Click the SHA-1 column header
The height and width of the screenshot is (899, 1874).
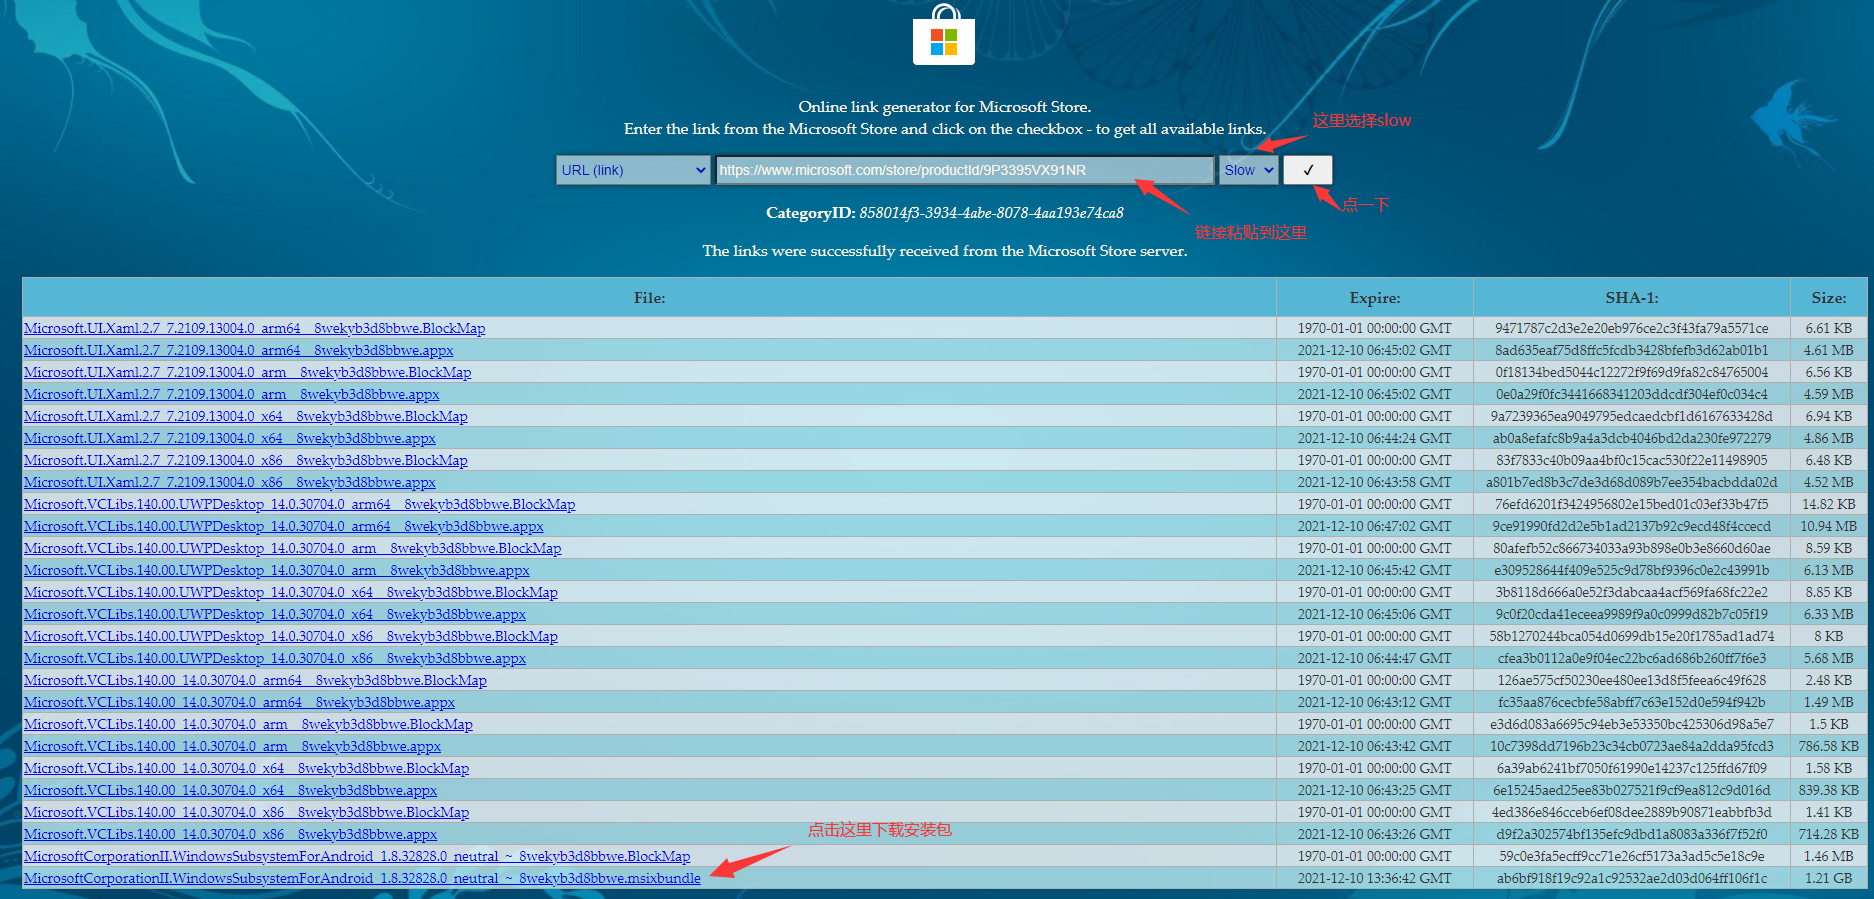click(x=1631, y=298)
